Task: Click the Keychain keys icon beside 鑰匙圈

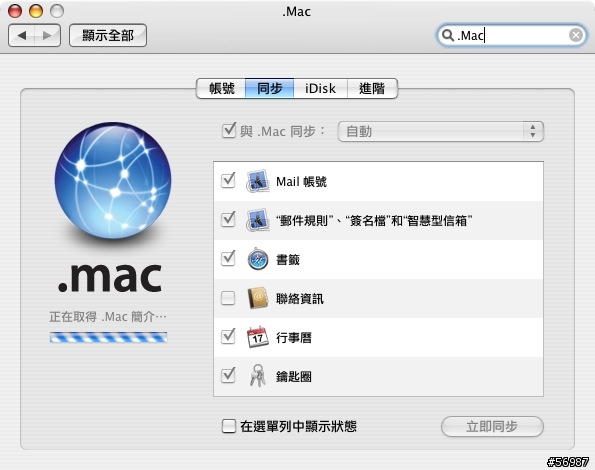Action: pyautogui.click(x=258, y=376)
